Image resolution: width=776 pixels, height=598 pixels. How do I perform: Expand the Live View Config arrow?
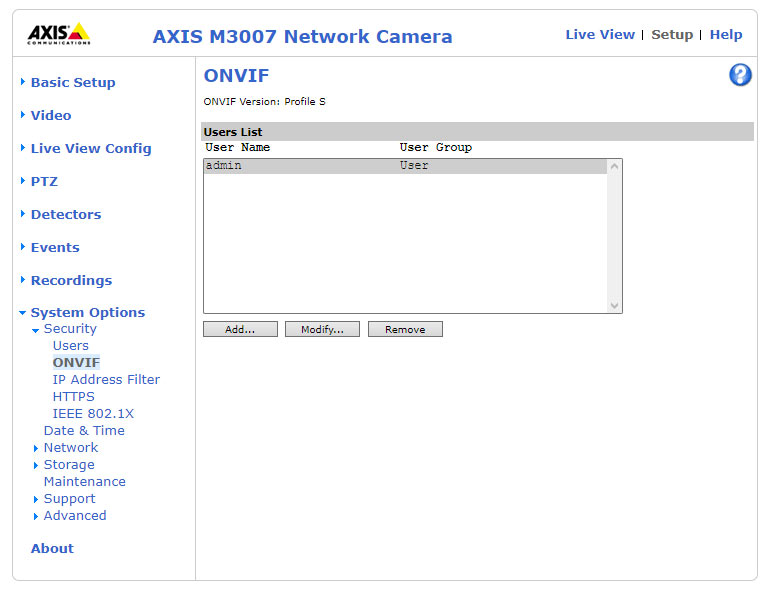pyautogui.click(x=23, y=148)
